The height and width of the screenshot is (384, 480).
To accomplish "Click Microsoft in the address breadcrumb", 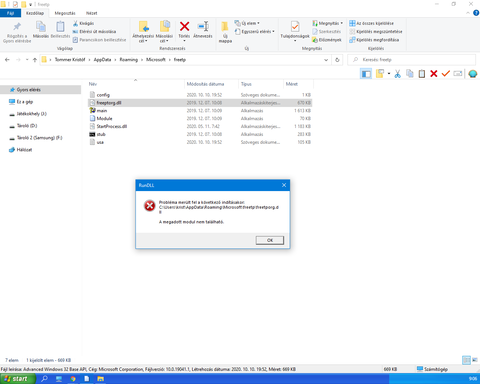I will 156,60.
